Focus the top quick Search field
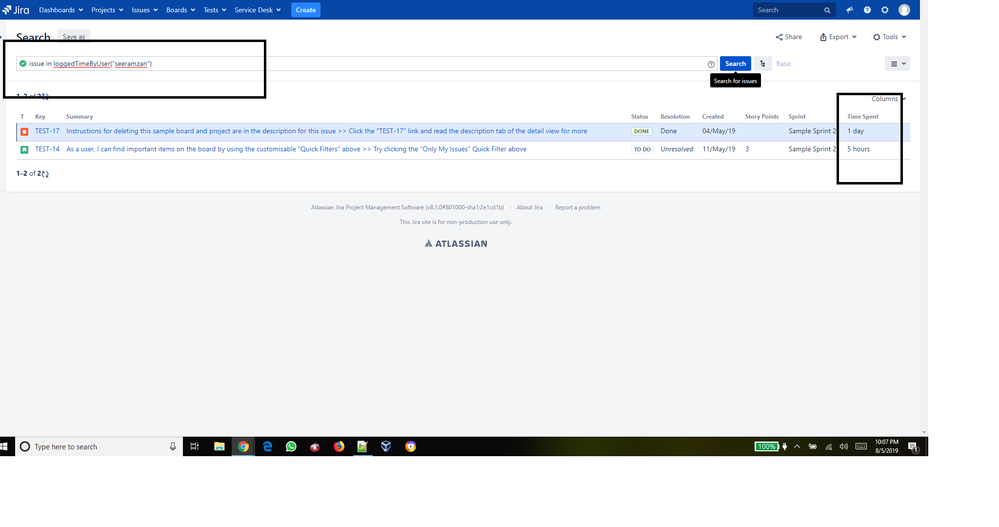999x527 pixels. click(794, 10)
